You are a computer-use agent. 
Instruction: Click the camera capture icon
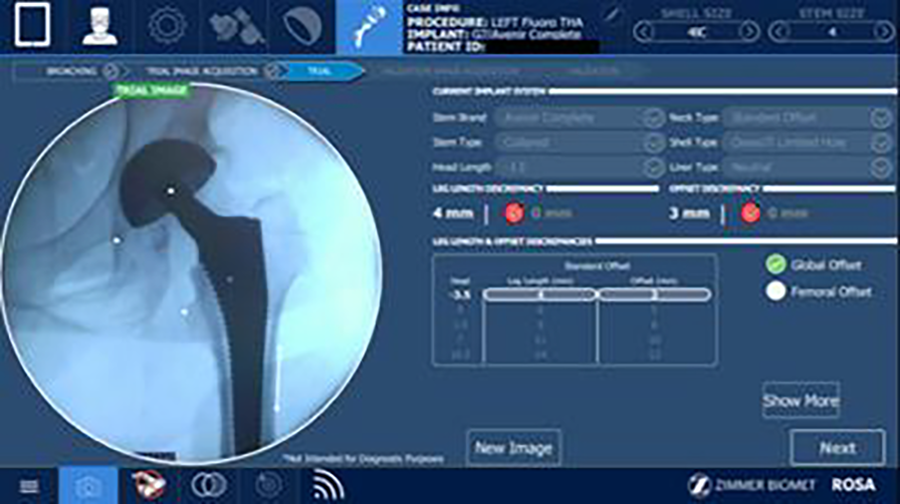[x=88, y=486]
